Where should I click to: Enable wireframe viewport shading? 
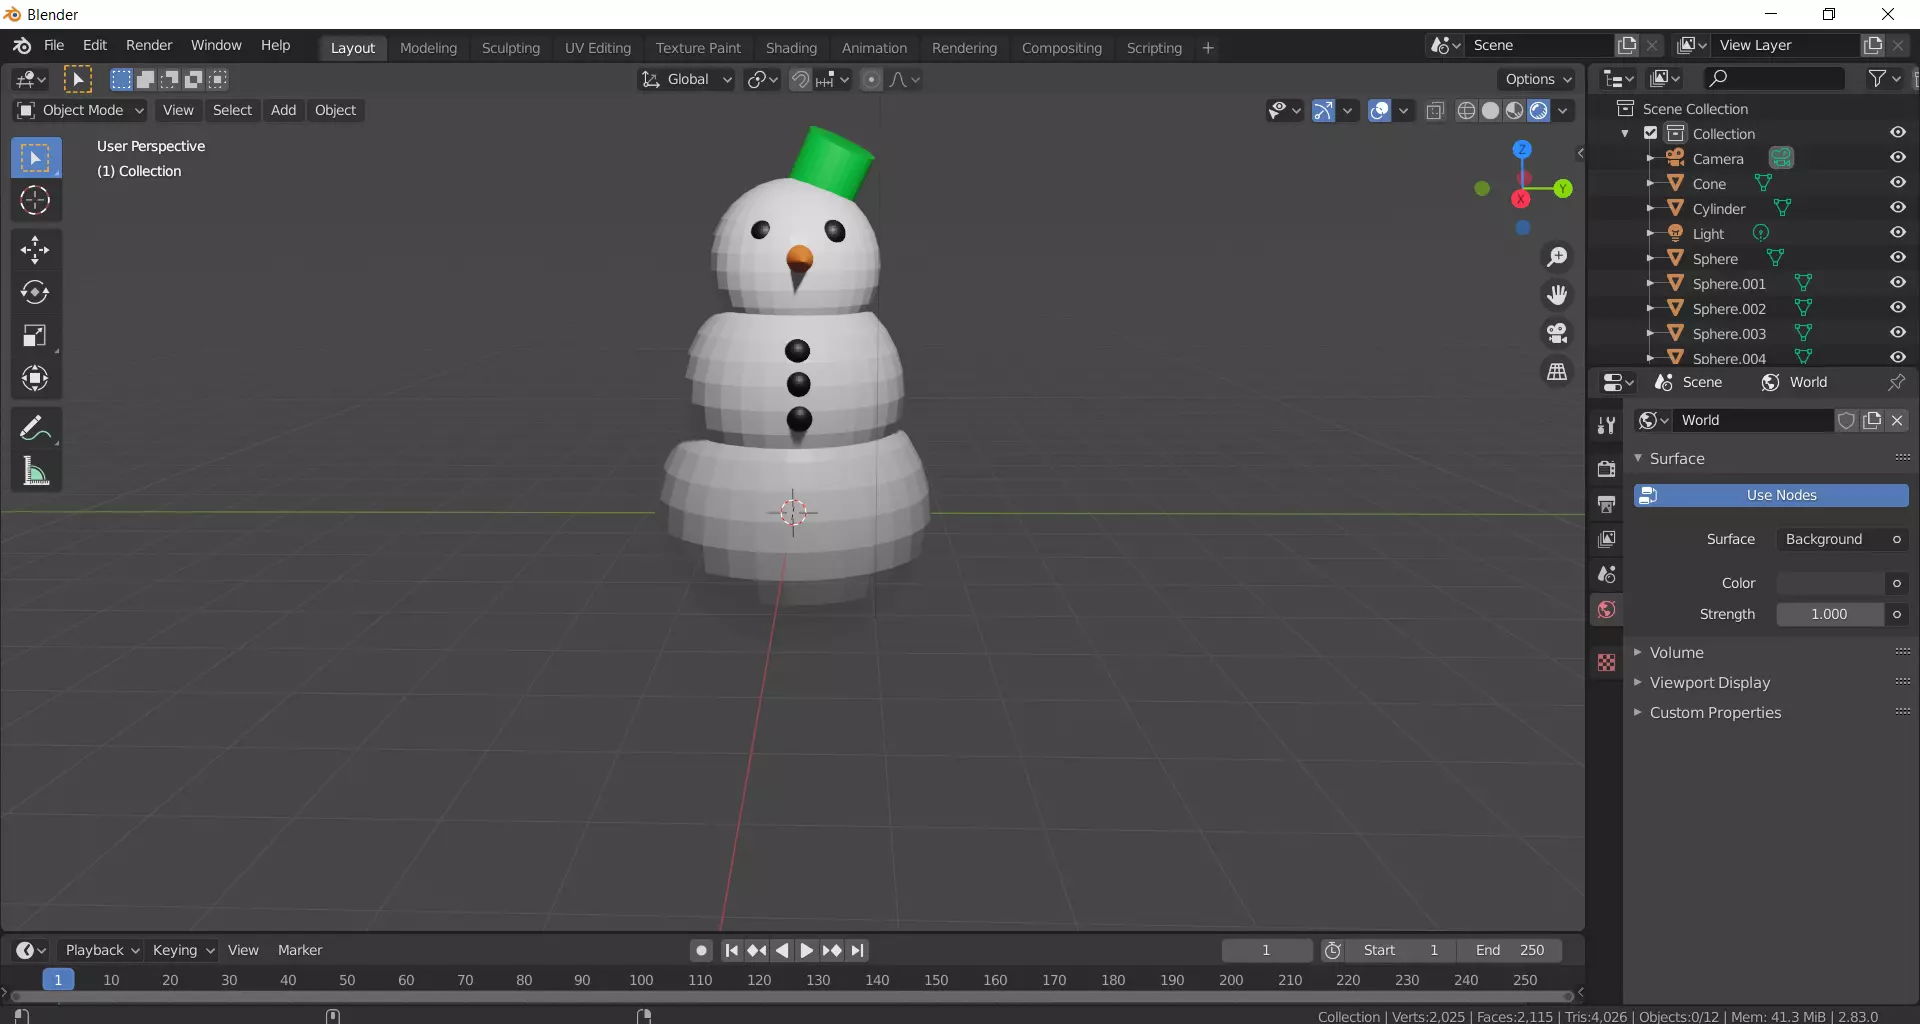tap(1466, 111)
